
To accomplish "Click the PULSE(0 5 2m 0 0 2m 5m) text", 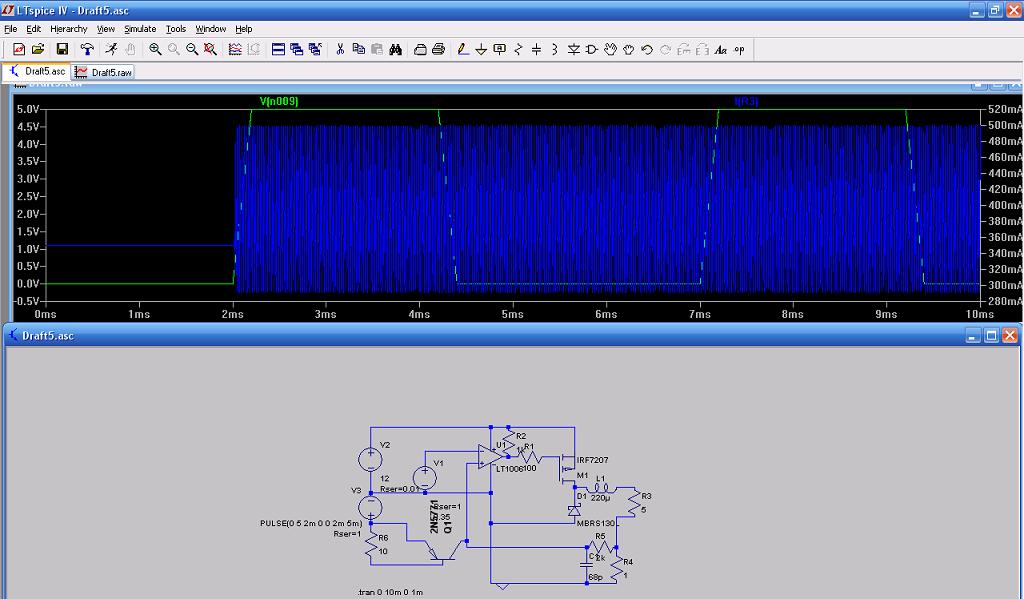I will click(311, 523).
